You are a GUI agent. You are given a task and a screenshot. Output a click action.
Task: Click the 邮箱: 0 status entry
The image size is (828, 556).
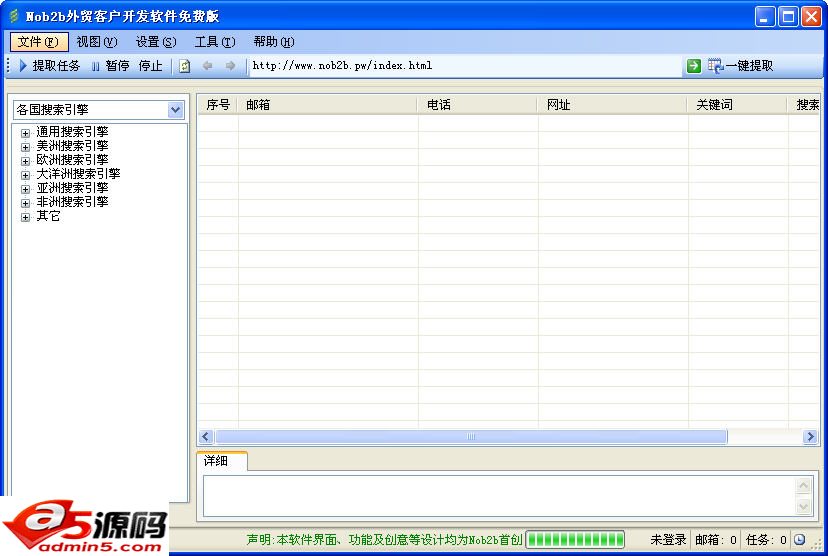pyautogui.click(x=716, y=540)
